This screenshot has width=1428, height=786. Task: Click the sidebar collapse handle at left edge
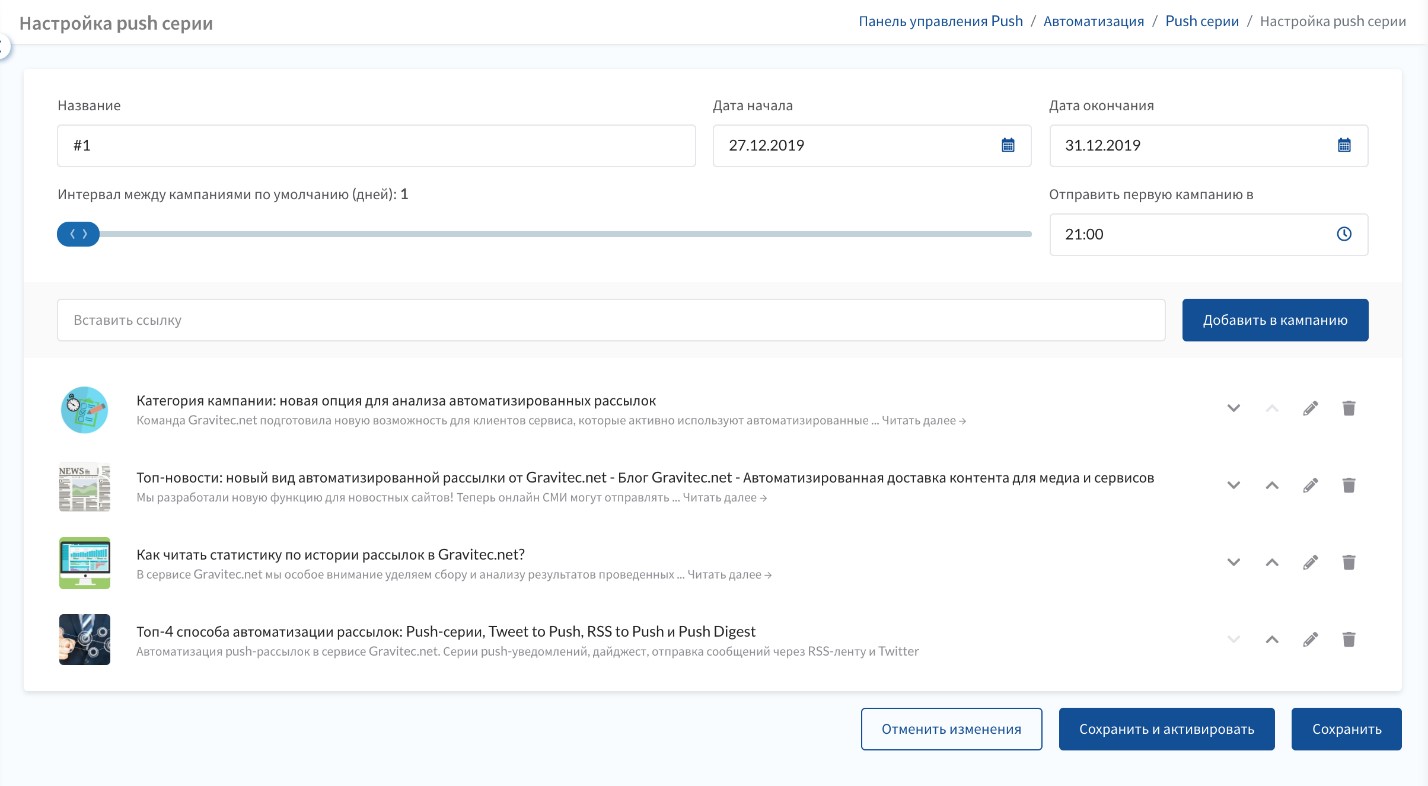[3, 46]
